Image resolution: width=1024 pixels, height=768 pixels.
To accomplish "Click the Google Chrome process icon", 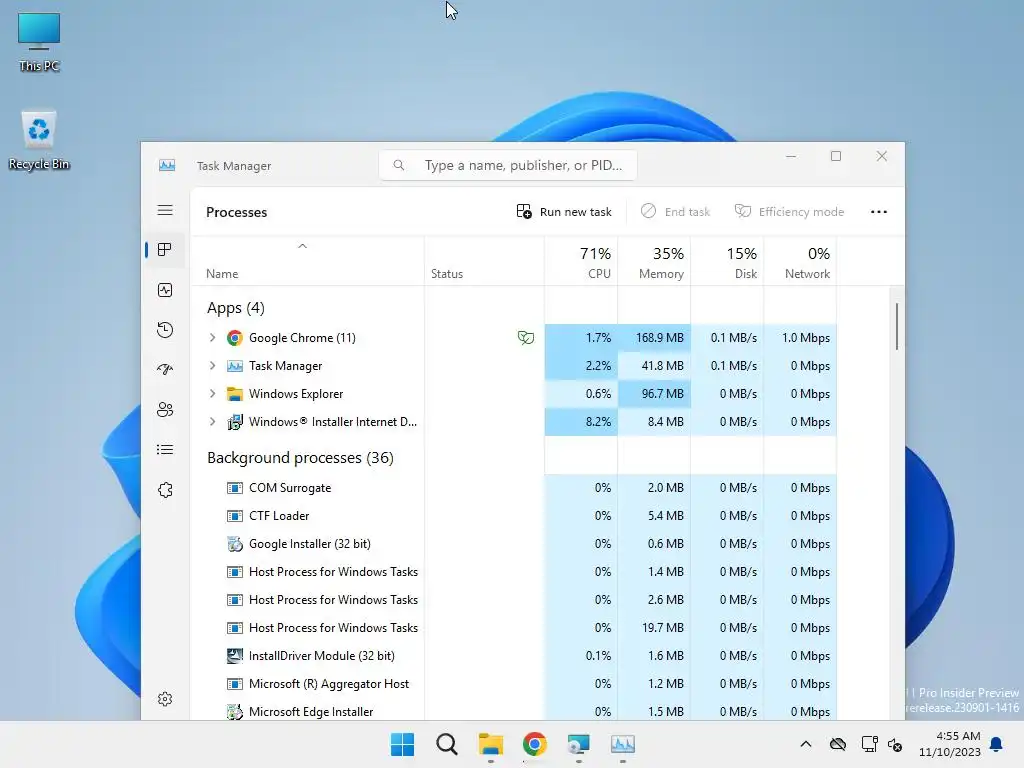I will (234, 338).
